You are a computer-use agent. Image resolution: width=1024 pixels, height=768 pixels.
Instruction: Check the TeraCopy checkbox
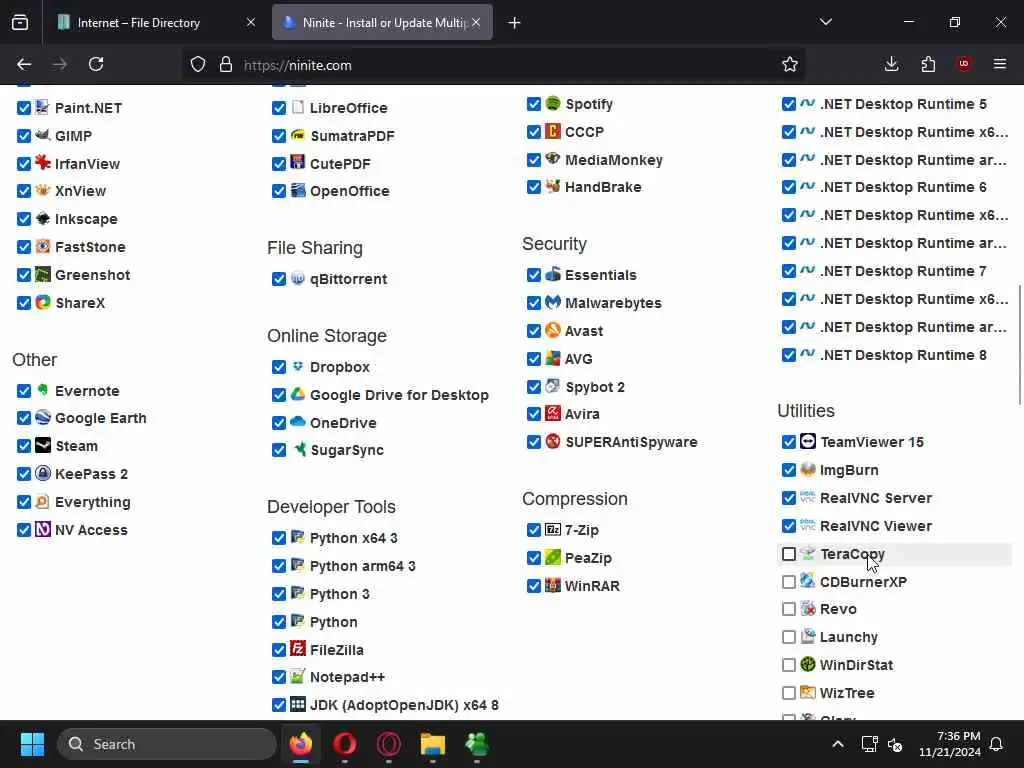pyautogui.click(x=789, y=554)
